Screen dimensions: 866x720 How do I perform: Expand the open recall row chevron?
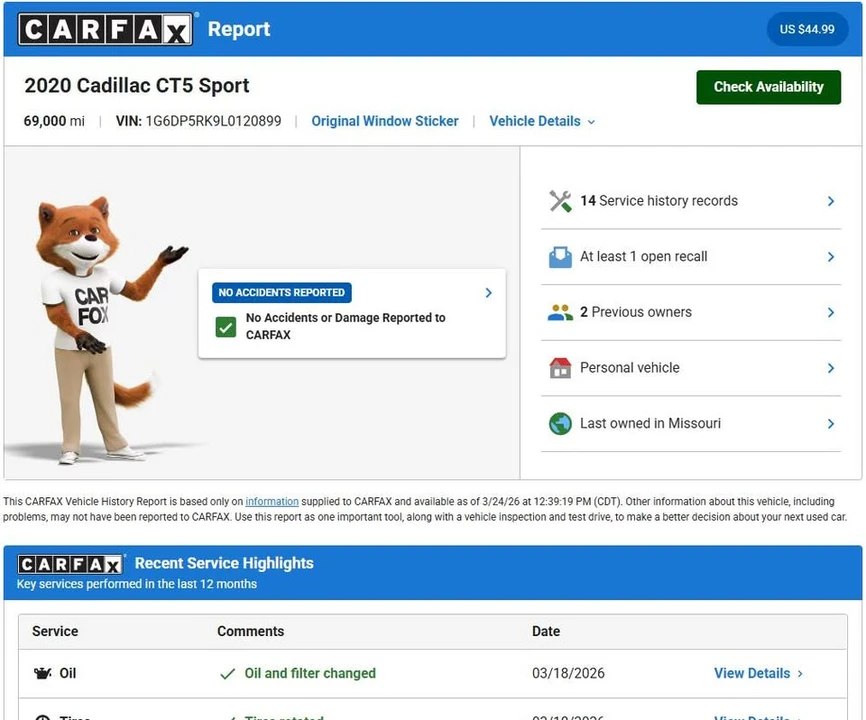tap(831, 257)
